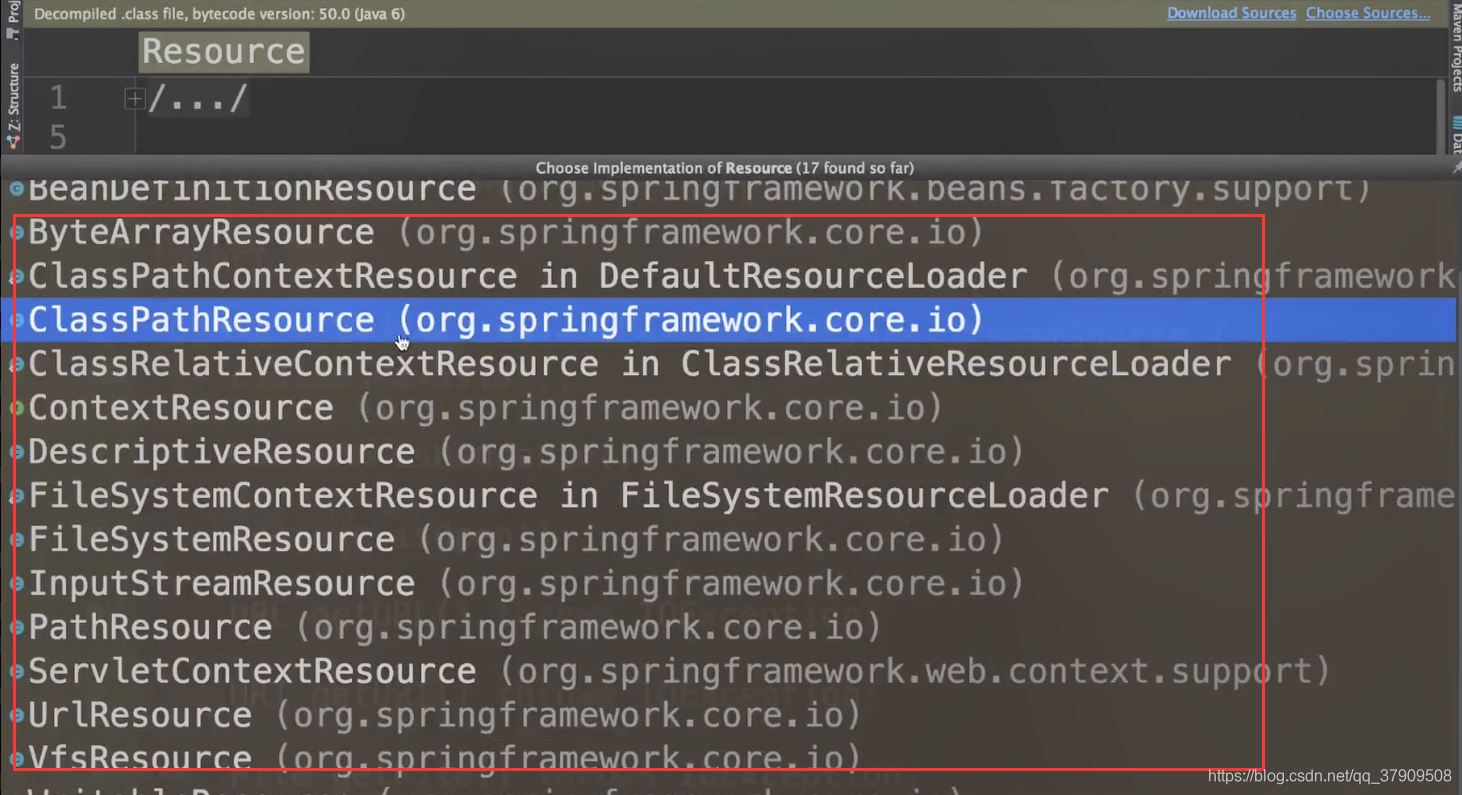Open the Structure tool window tab

pos(13,107)
